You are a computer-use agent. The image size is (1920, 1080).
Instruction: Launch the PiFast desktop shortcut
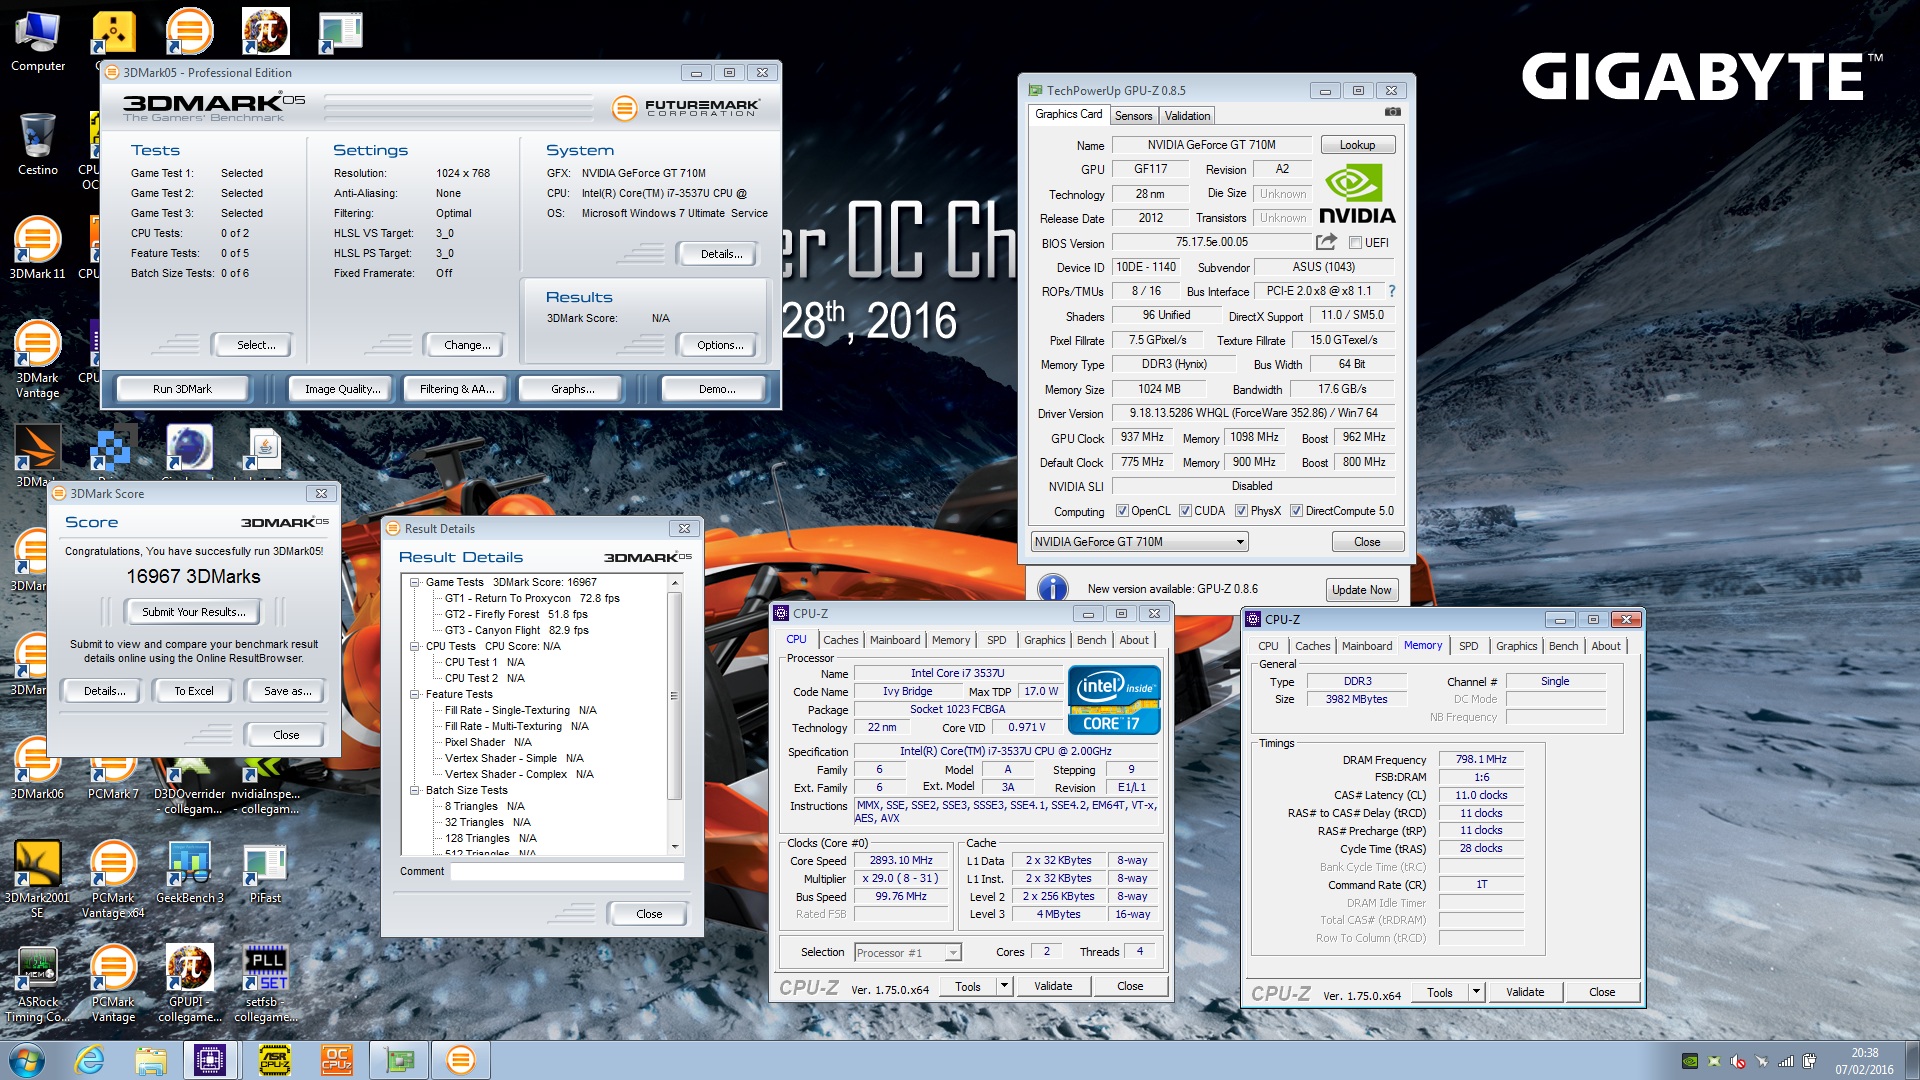pos(265,873)
